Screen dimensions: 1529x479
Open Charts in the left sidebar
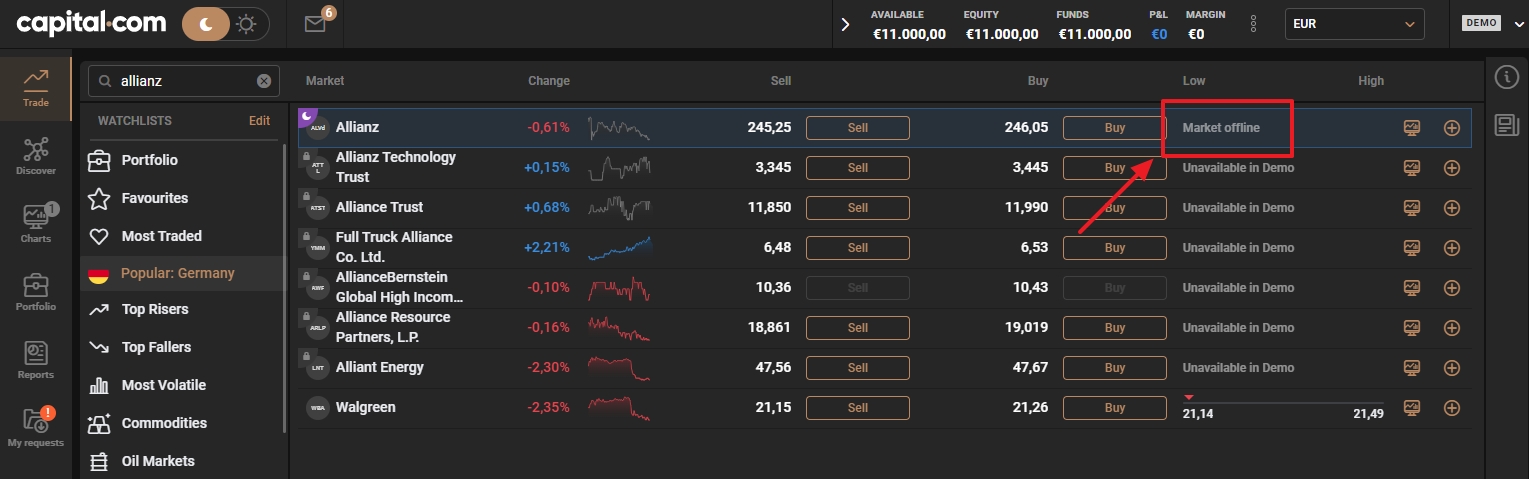[36, 223]
